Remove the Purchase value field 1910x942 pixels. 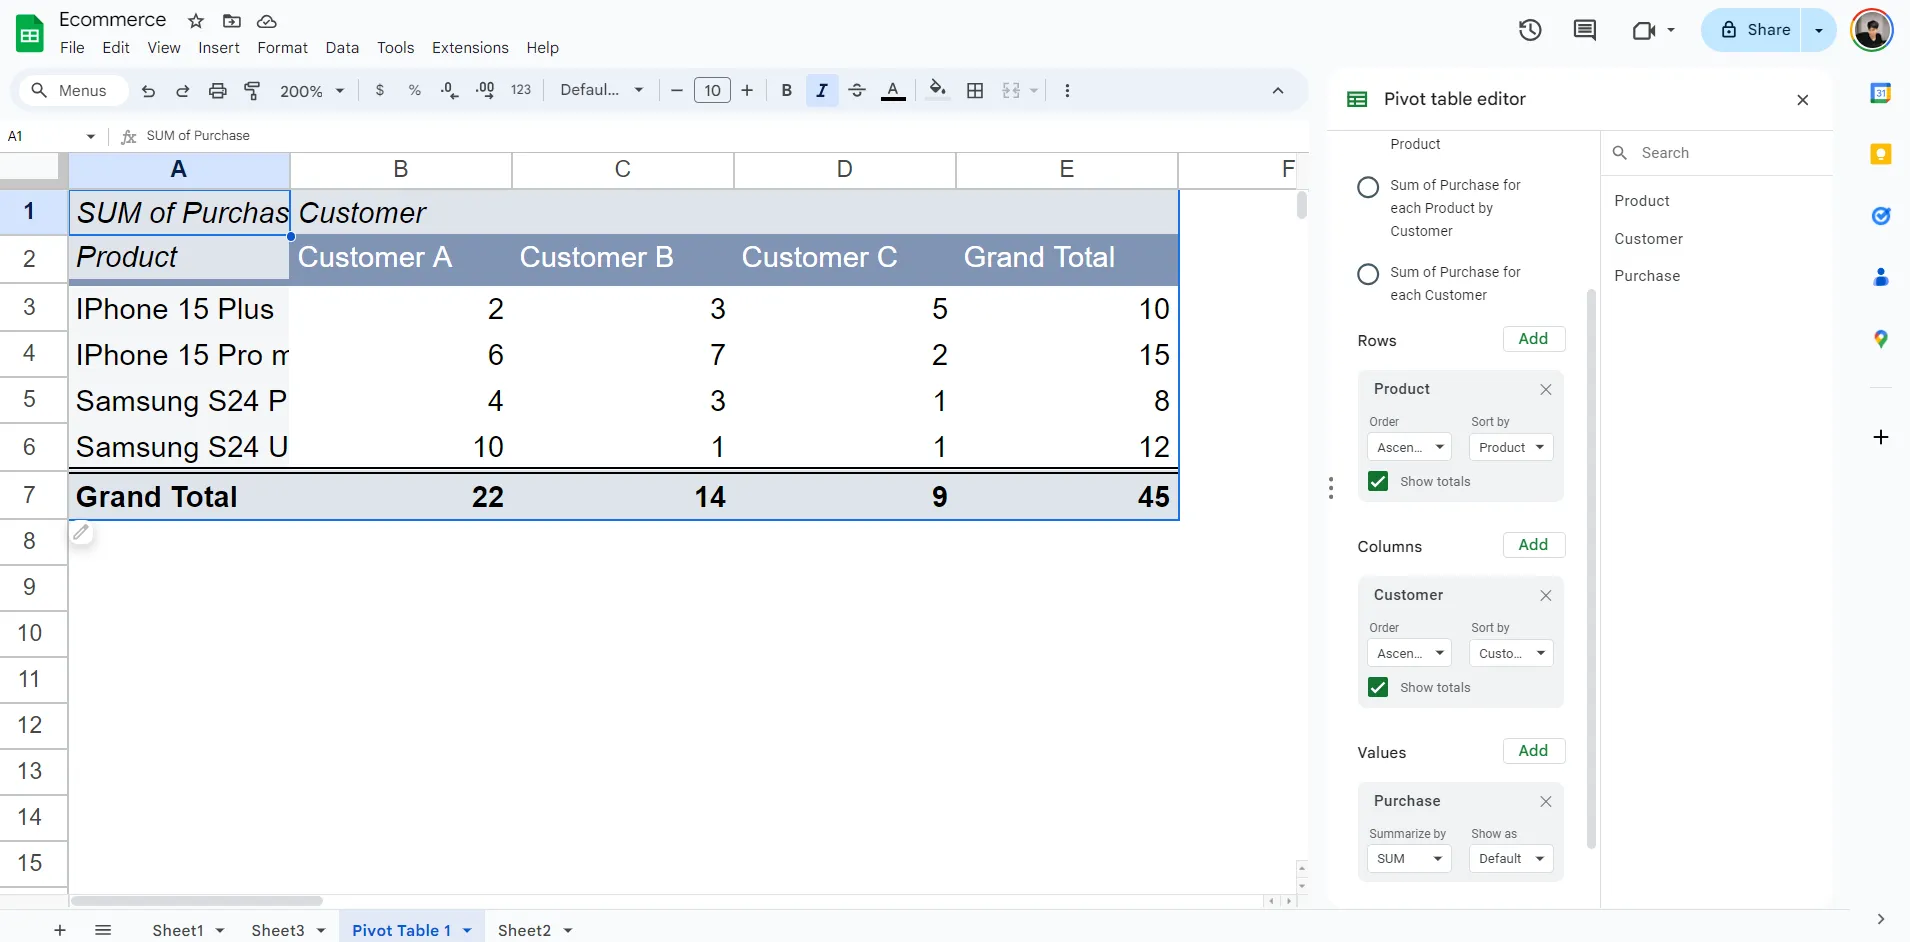coord(1546,801)
